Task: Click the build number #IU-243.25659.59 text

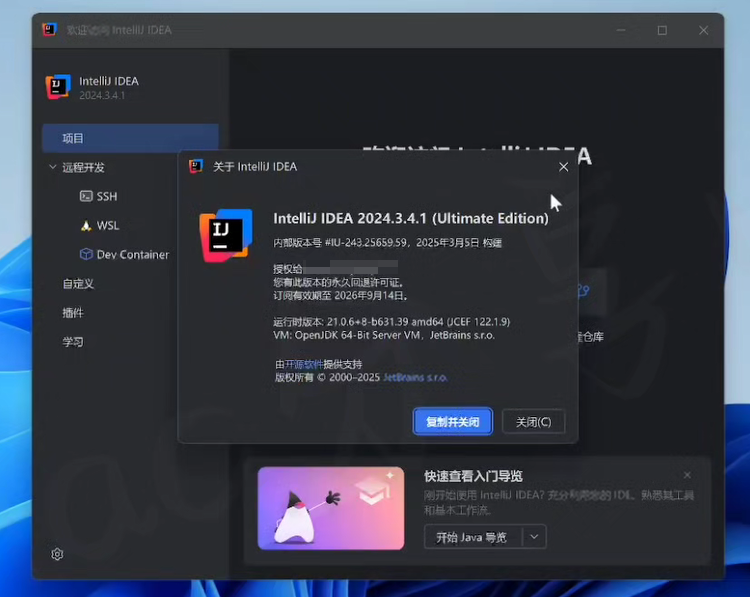Action: (x=366, y=243)
